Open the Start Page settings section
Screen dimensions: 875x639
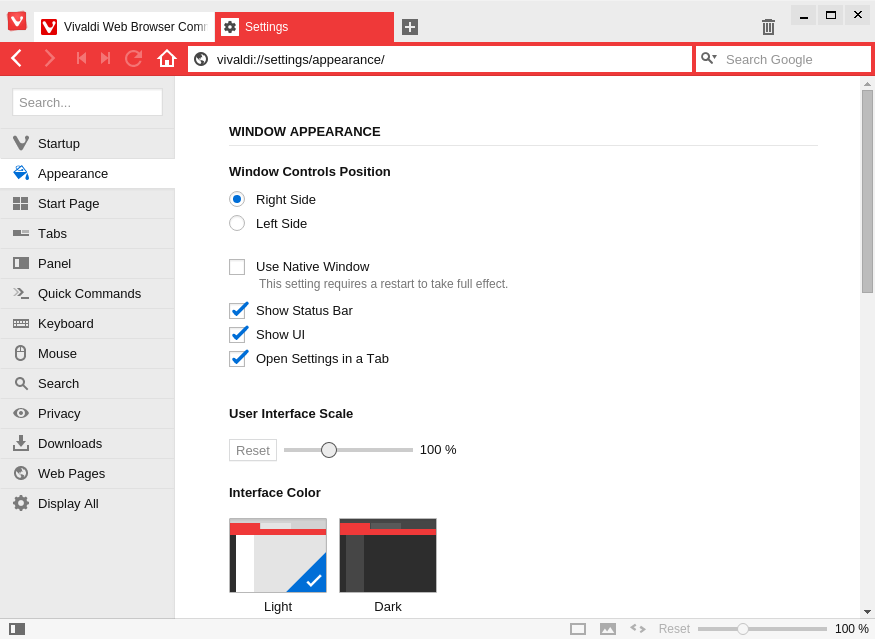[87, 204]
